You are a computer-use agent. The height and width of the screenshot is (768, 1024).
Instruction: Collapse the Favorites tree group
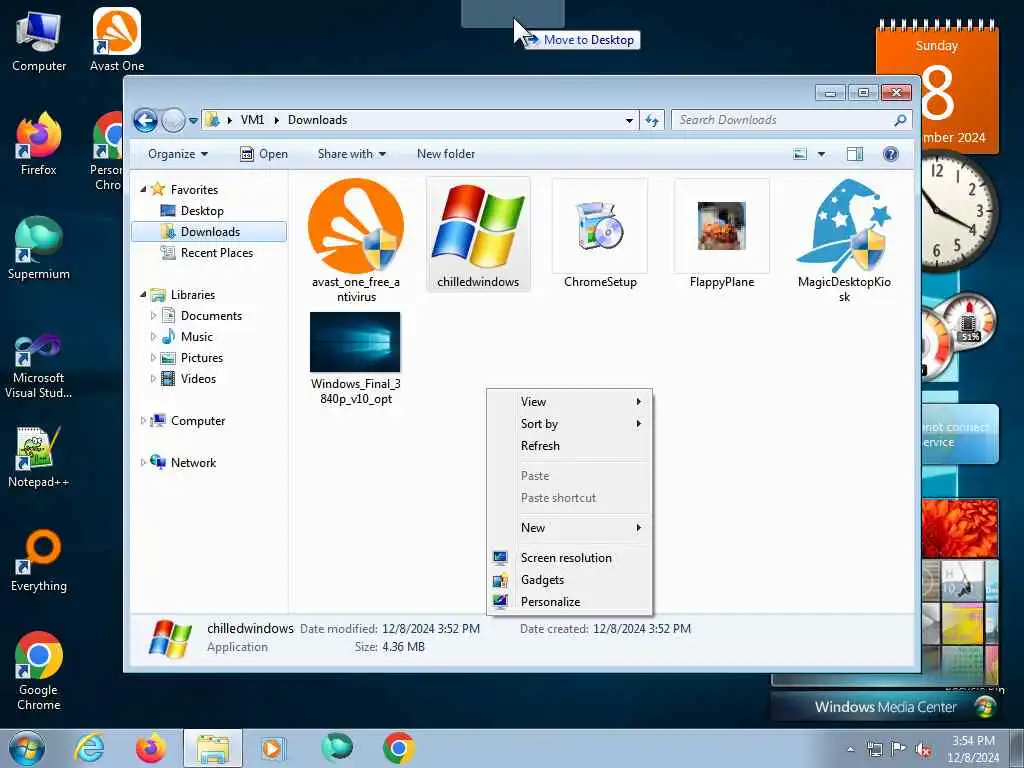point(144,189)
